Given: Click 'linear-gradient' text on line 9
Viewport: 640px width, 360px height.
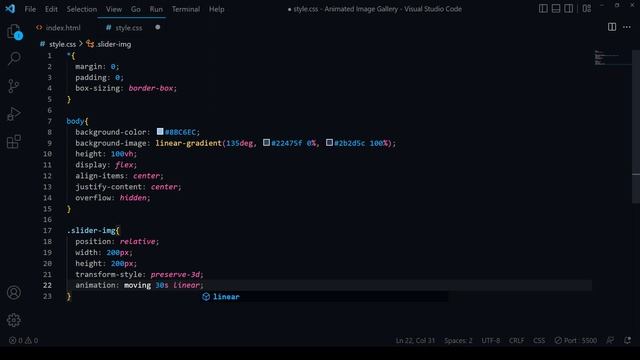Looking at the screenshot, I should 189,143.
